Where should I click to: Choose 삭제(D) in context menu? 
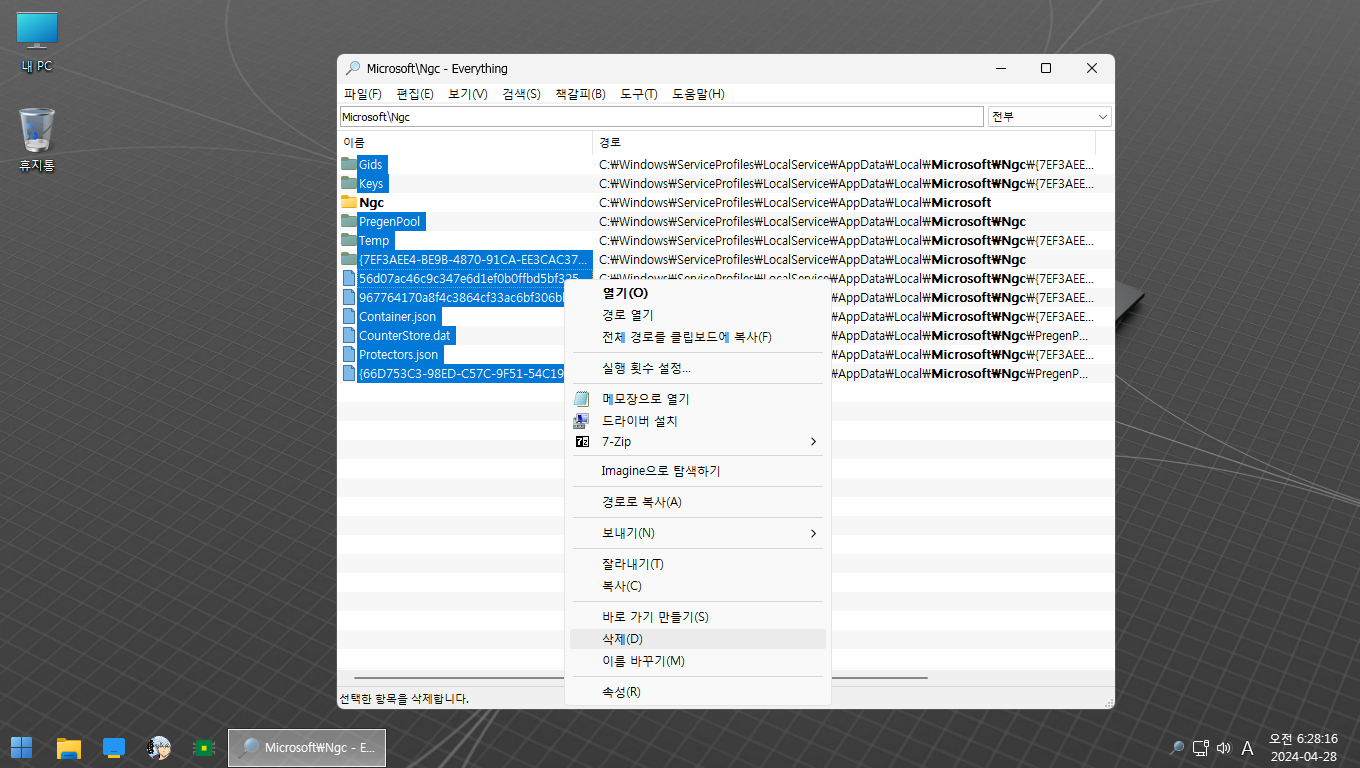coord(698,639)
